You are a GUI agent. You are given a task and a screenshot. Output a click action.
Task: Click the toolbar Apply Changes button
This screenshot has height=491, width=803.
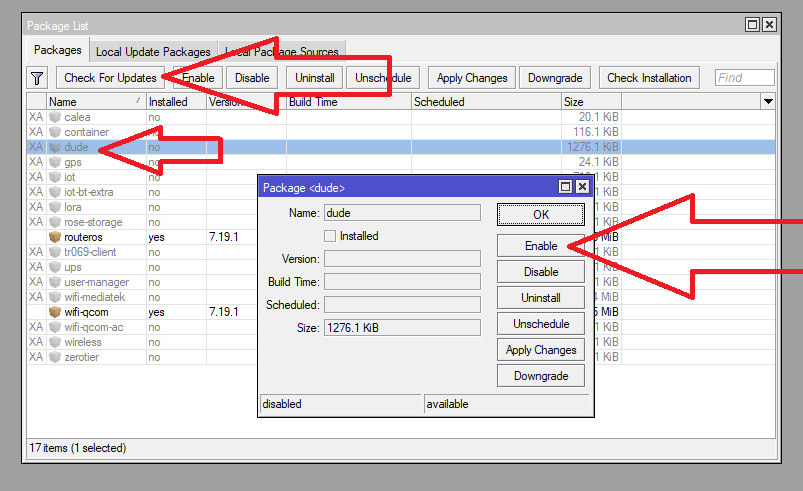[x=472, y=78]
